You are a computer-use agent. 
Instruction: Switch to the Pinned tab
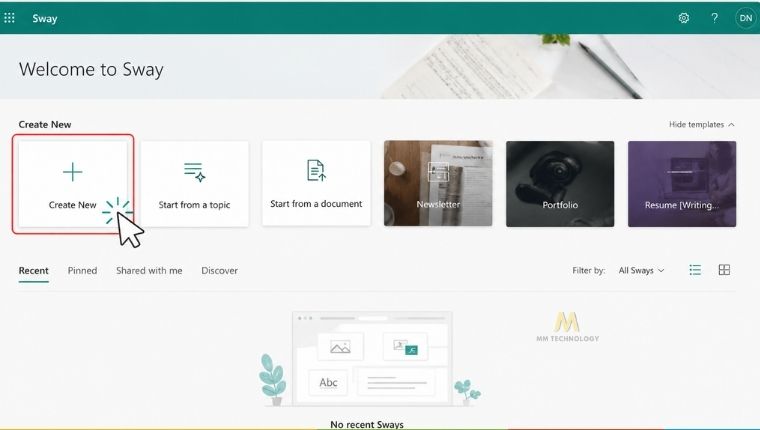tap(82, 271)
